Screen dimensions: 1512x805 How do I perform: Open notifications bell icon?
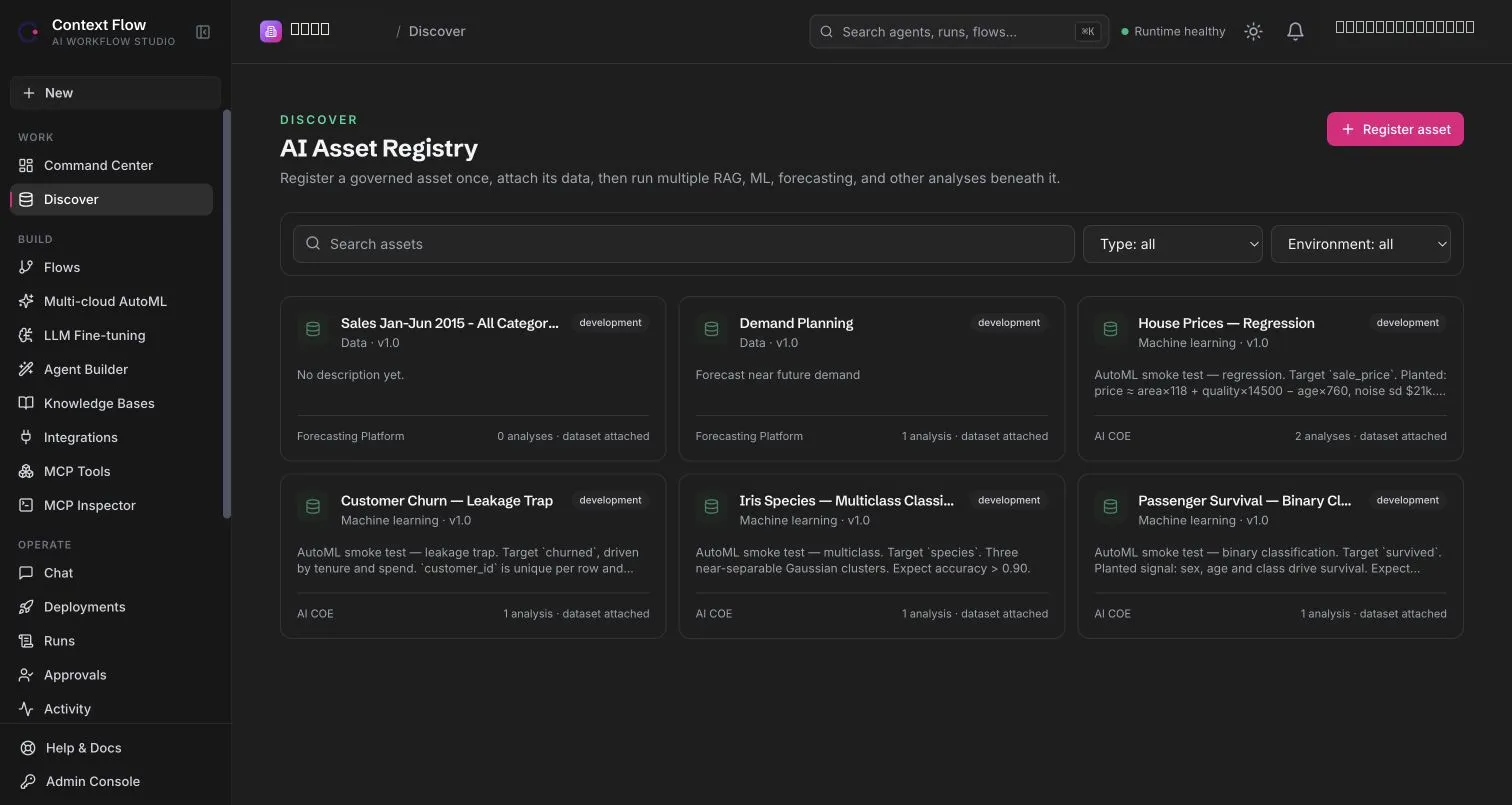click(1295, 32)
